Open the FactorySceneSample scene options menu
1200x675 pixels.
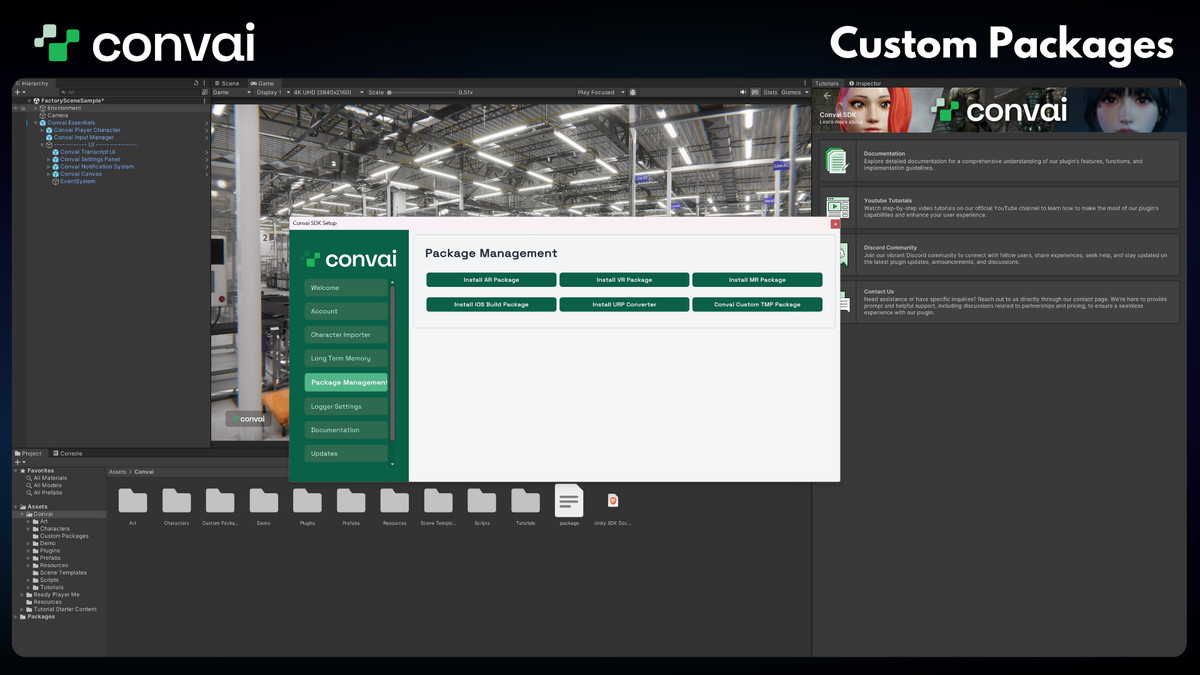pyautogui.click(x=206, y=101)
